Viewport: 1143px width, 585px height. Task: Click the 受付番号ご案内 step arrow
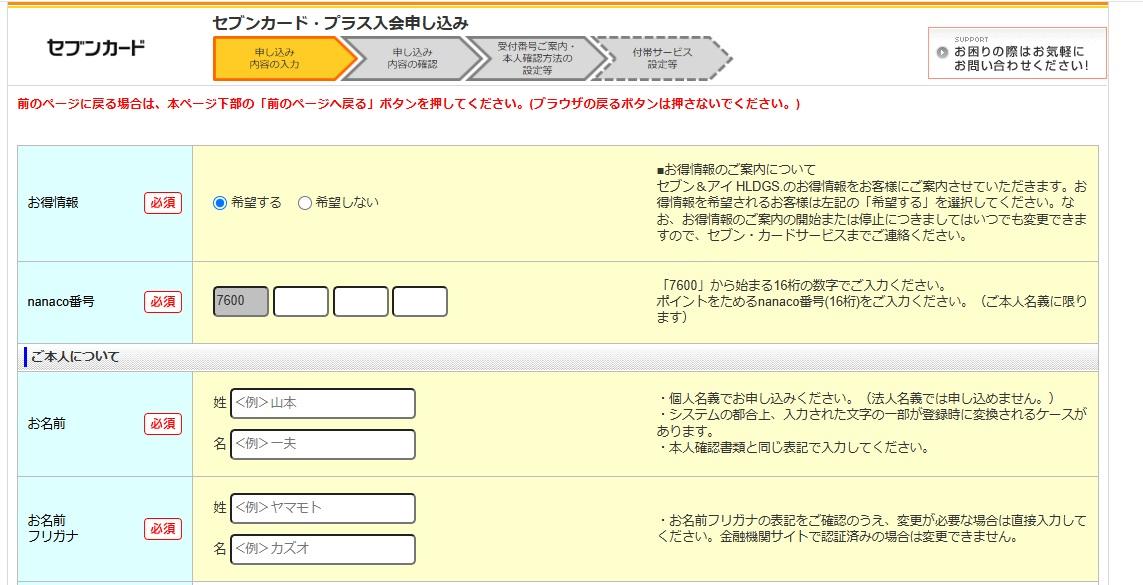(x=536, y=58)
